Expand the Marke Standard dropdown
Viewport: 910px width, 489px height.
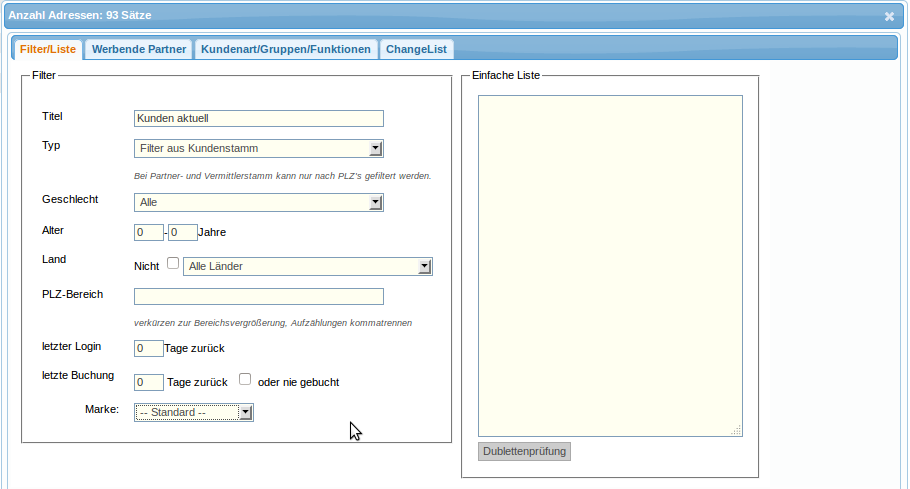click(x=194, y=412)
